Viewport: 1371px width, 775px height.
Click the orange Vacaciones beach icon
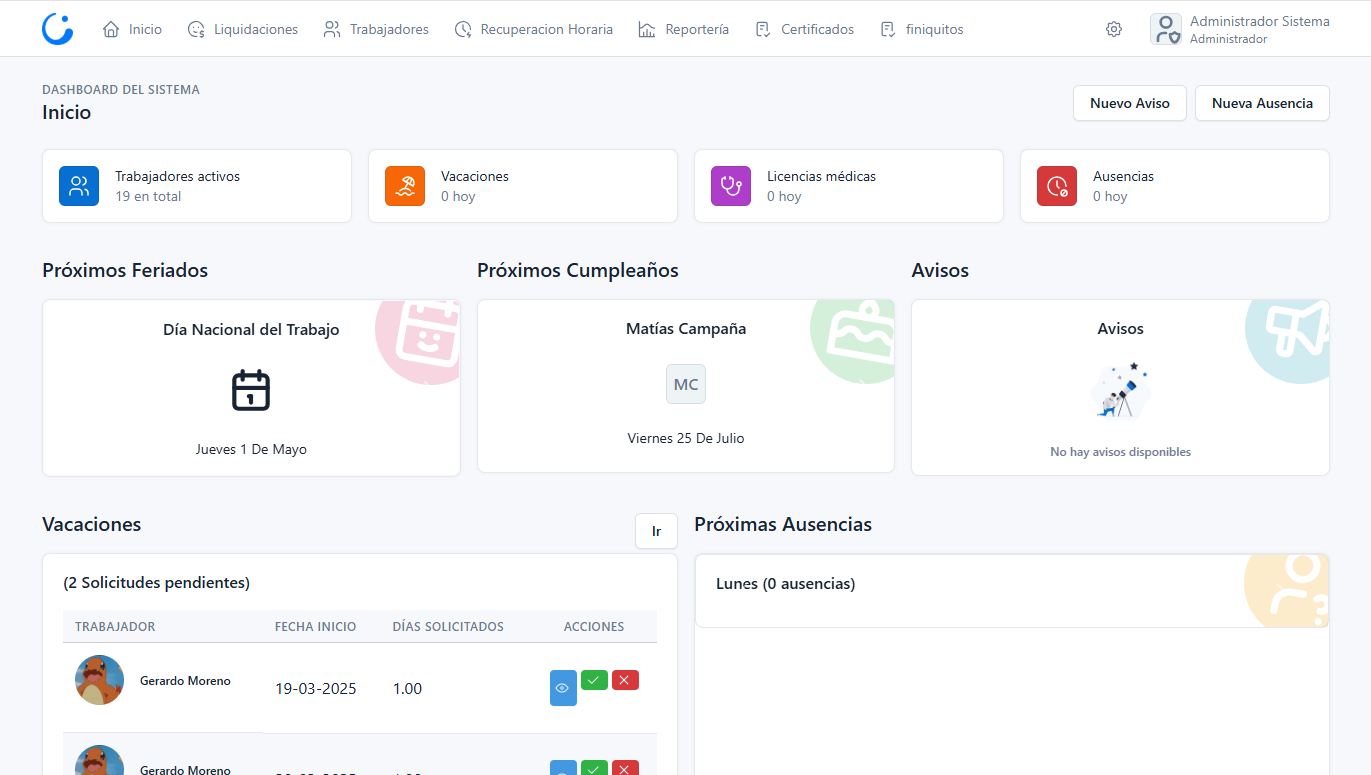[x=405, y=186]
